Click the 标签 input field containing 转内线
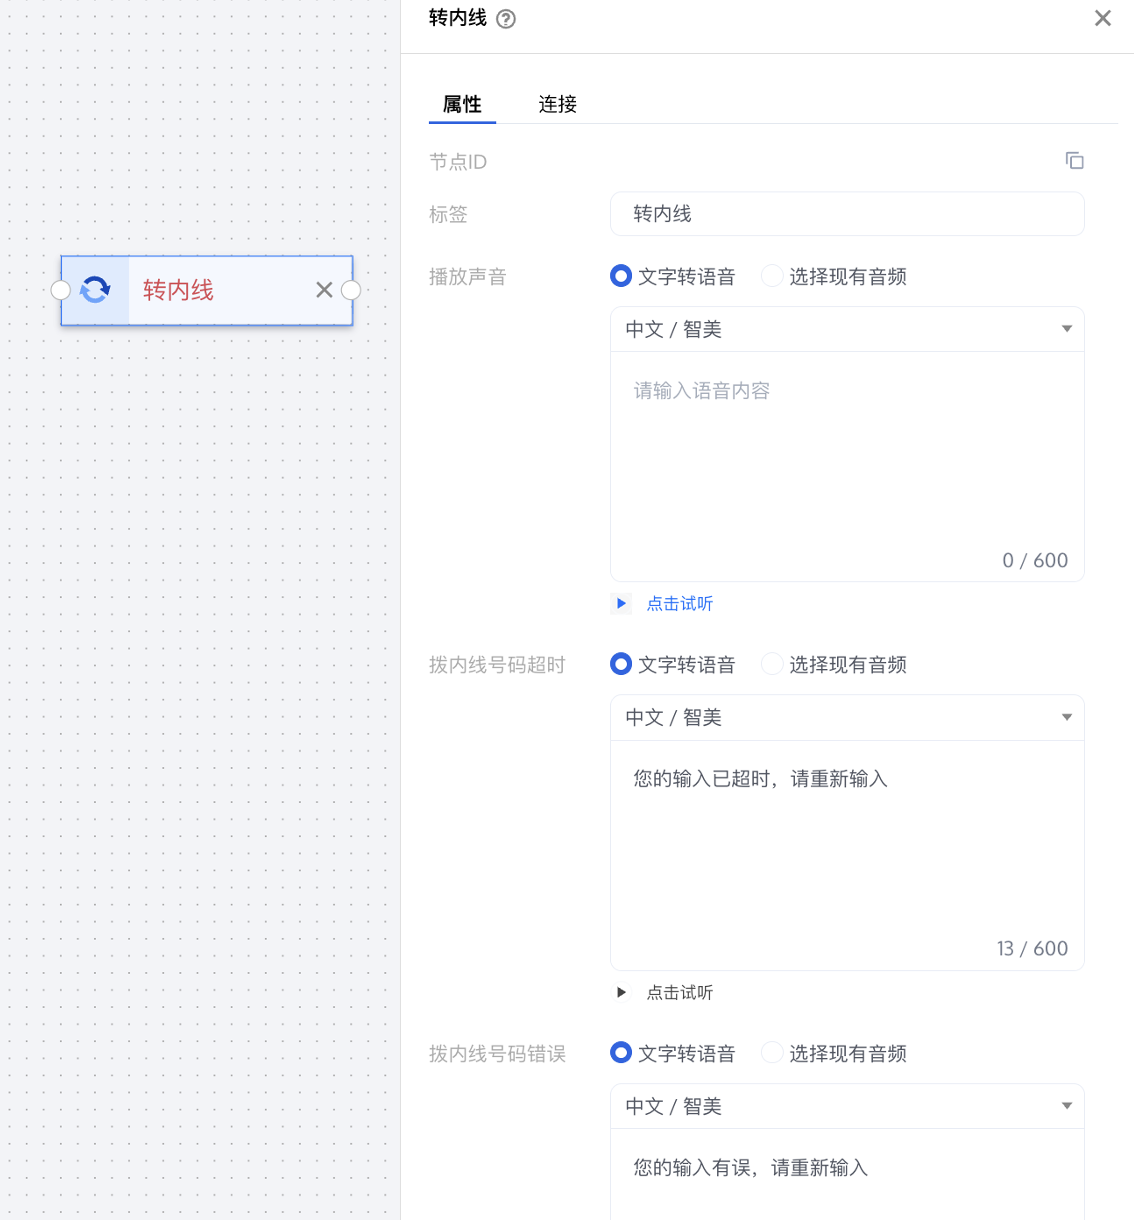This screenshot has height=1220, width=1134. (846, 214)
